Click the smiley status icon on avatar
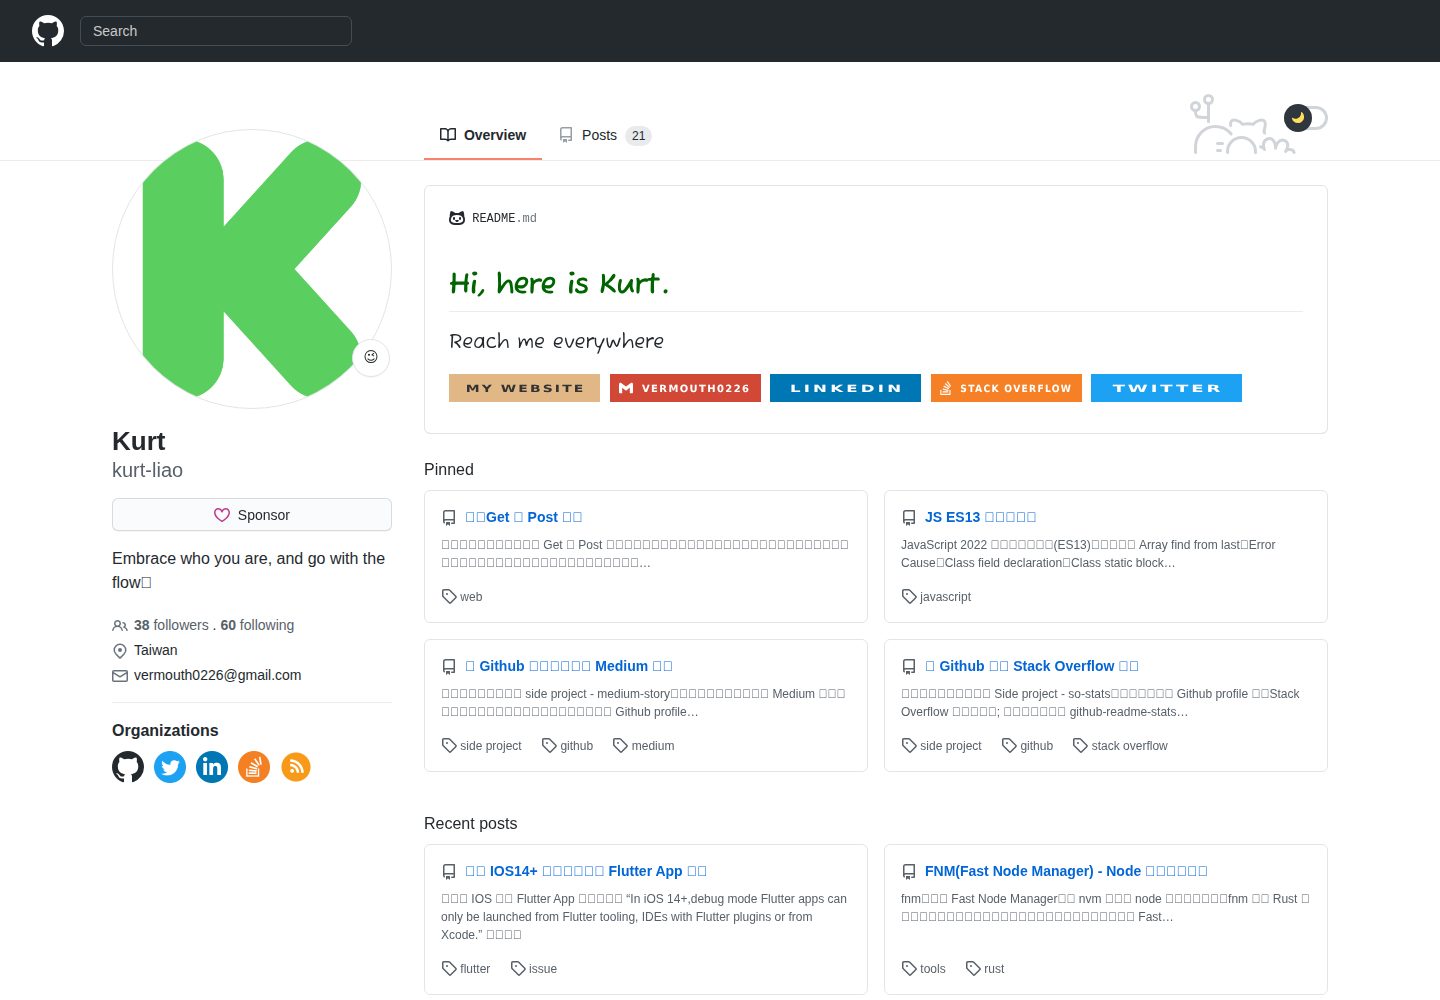Image resolution: width=1440 pixels, height=1000 pixels. (x=371, y=357)
